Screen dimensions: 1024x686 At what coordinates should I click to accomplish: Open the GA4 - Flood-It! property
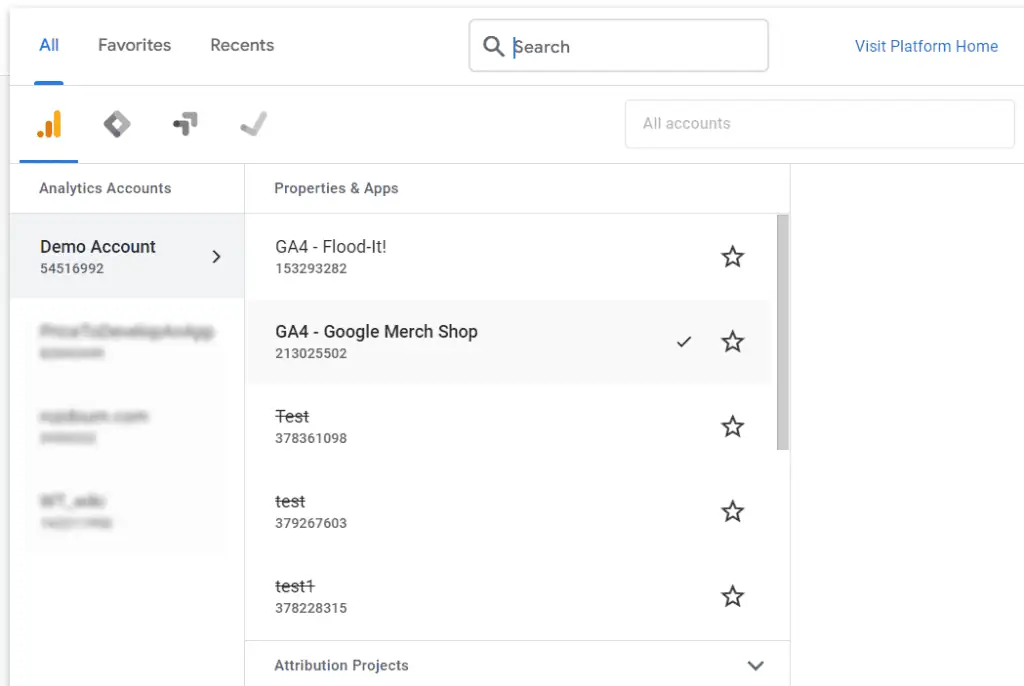coord(331,247)
